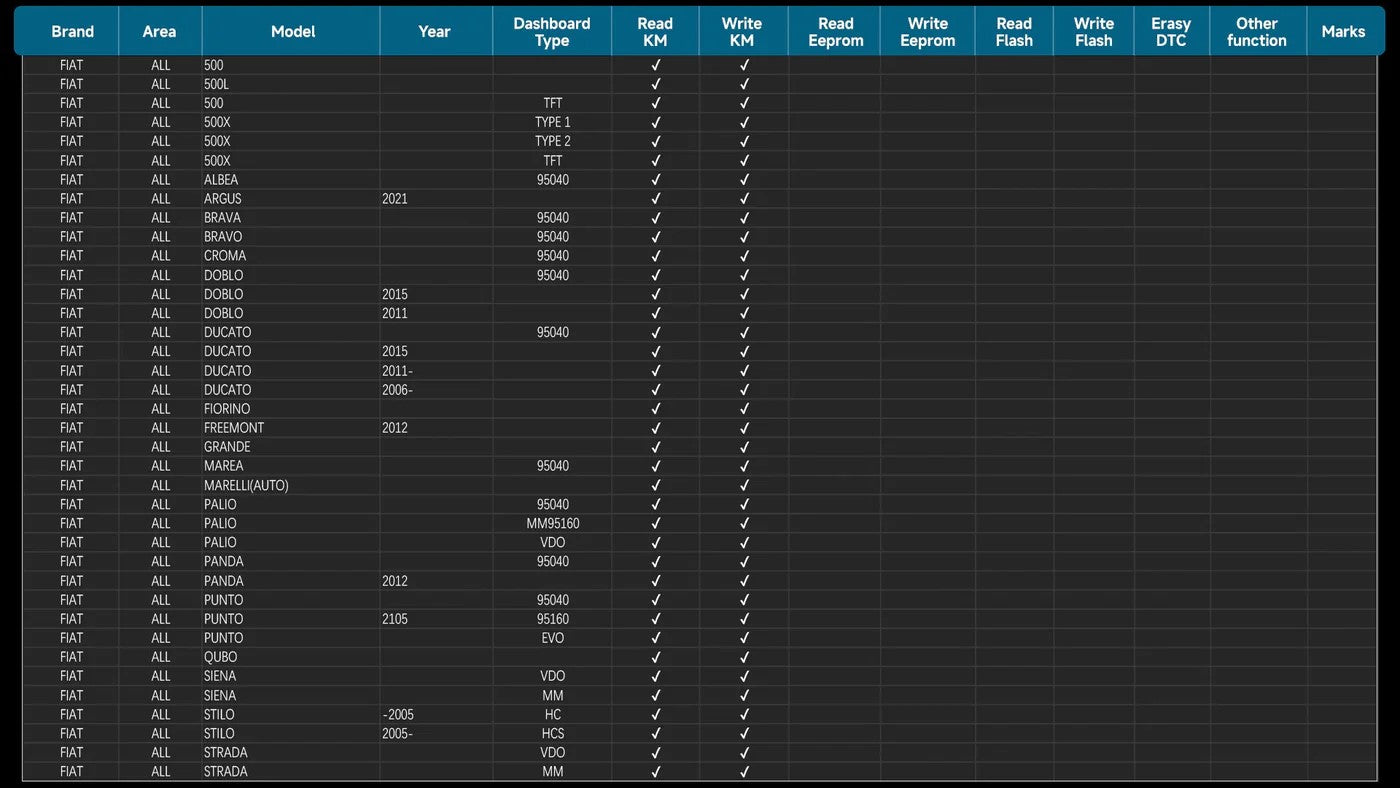
Task: Select the MM95160 dashboard type cell
Action: coord(553,523)
